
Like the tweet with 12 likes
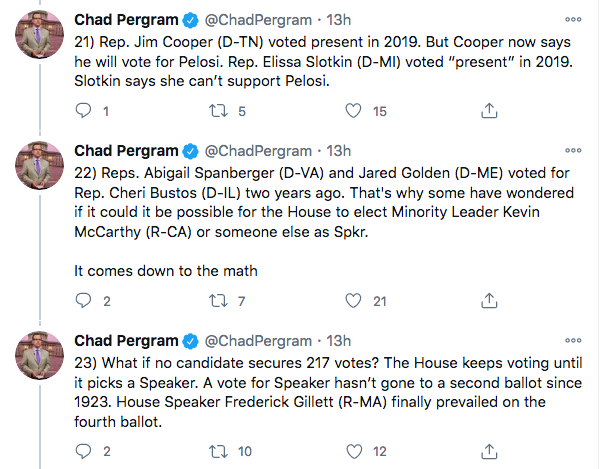coord(354,451)
